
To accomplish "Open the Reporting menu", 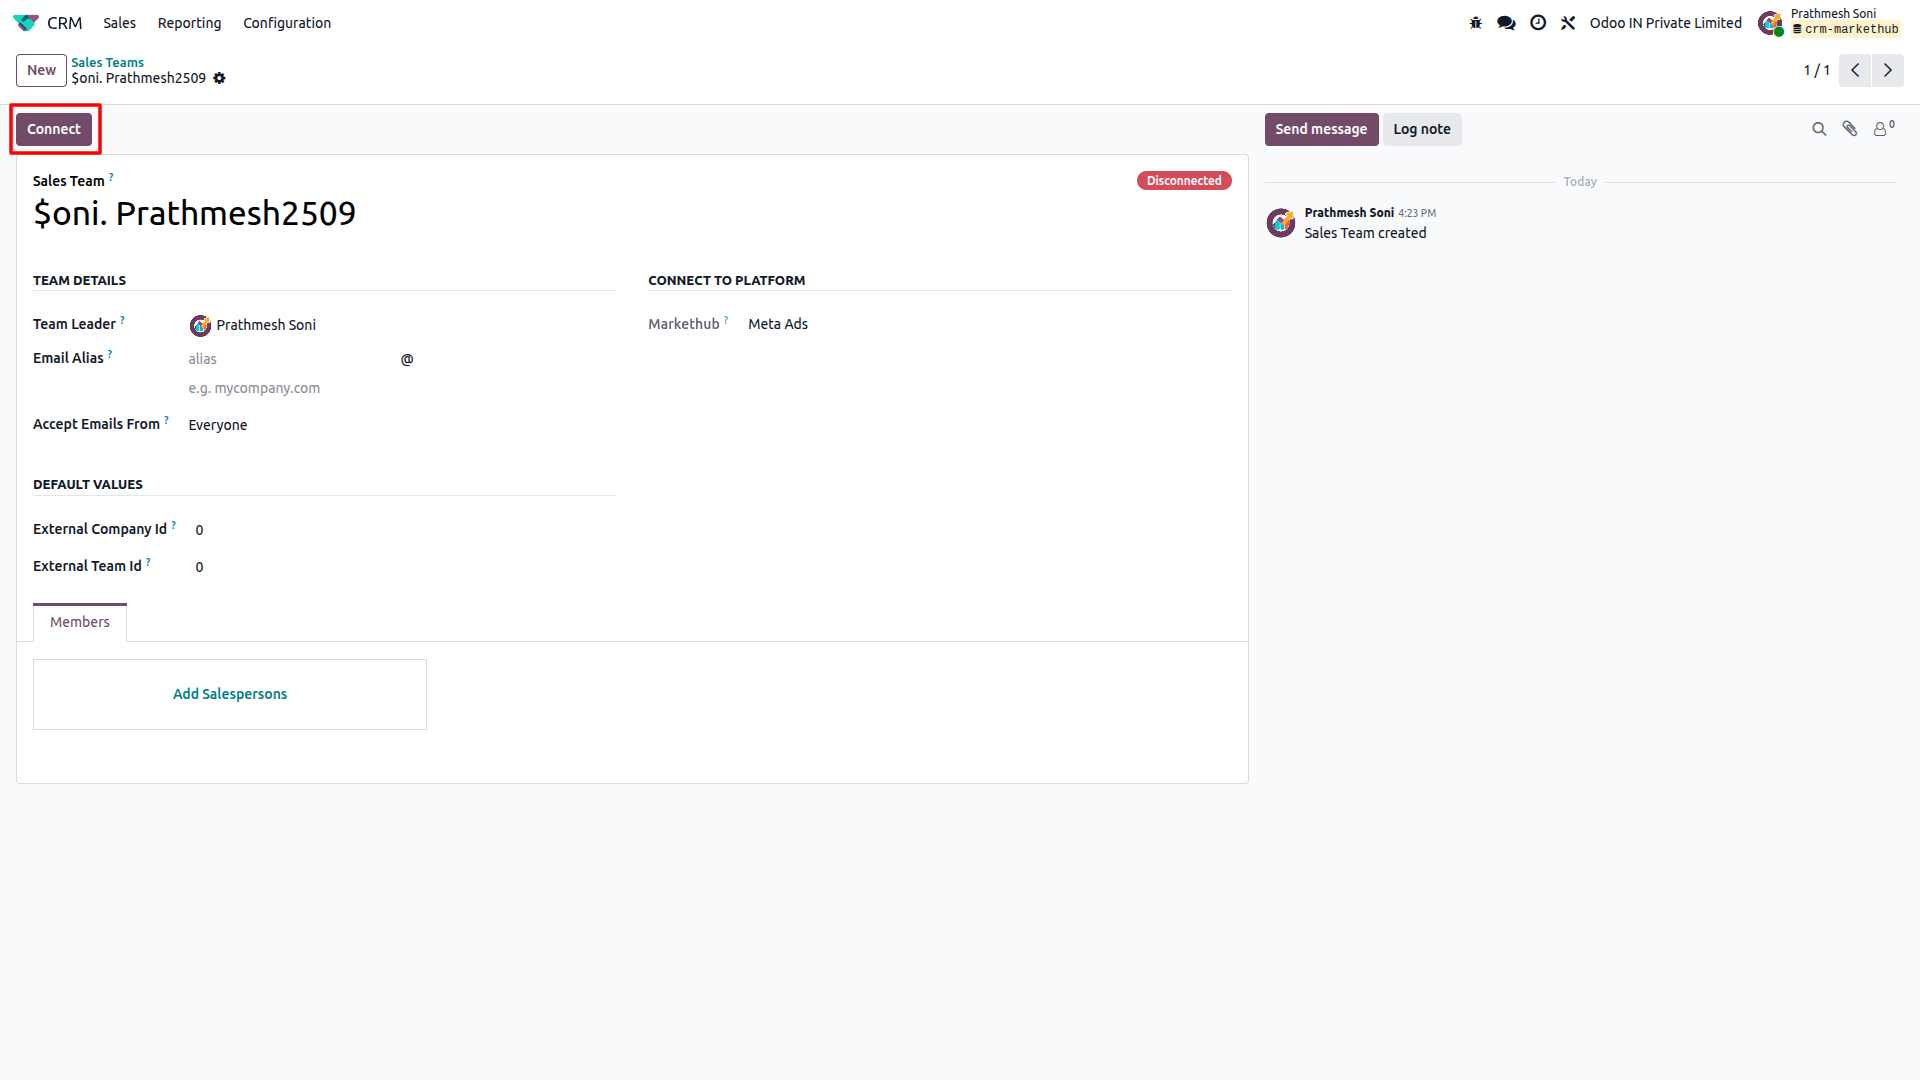I will point(189,23).
